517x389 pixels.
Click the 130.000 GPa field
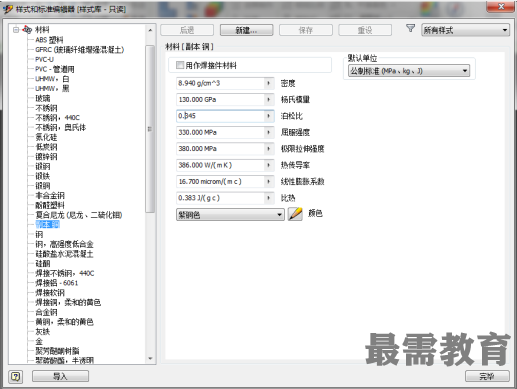pyautogui.click(x=220, y=99)
